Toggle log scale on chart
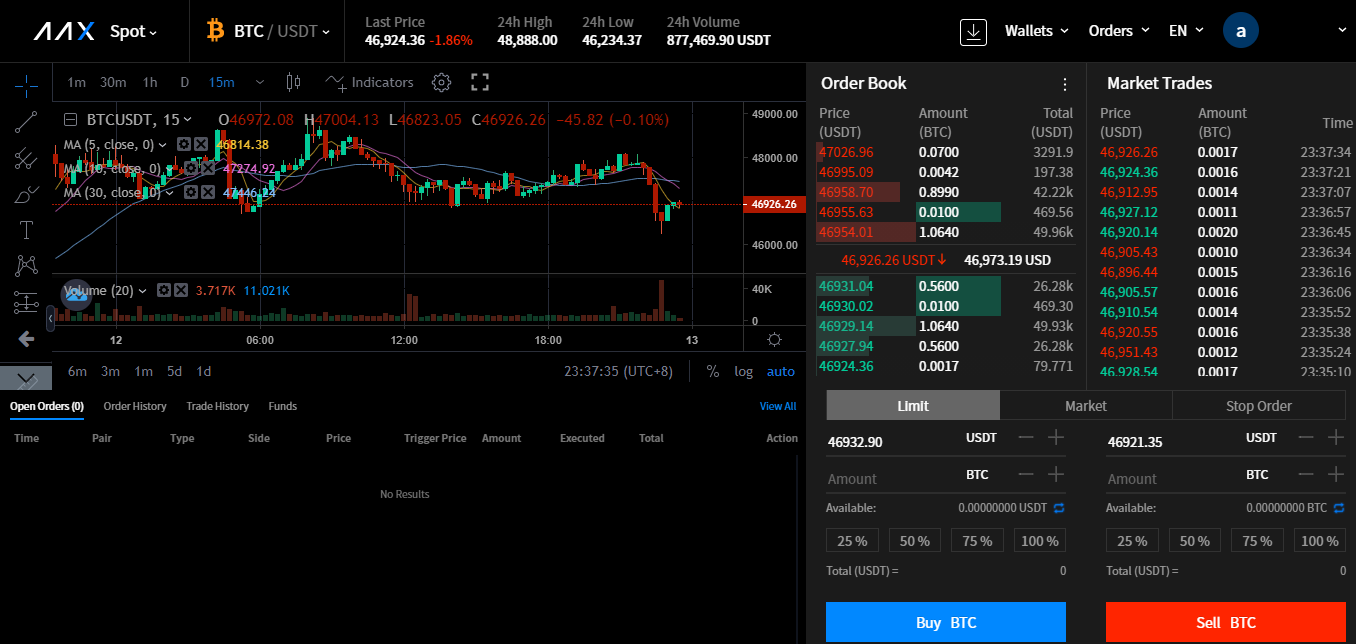This screenshot has height=644, width=1356. point(743,371)
